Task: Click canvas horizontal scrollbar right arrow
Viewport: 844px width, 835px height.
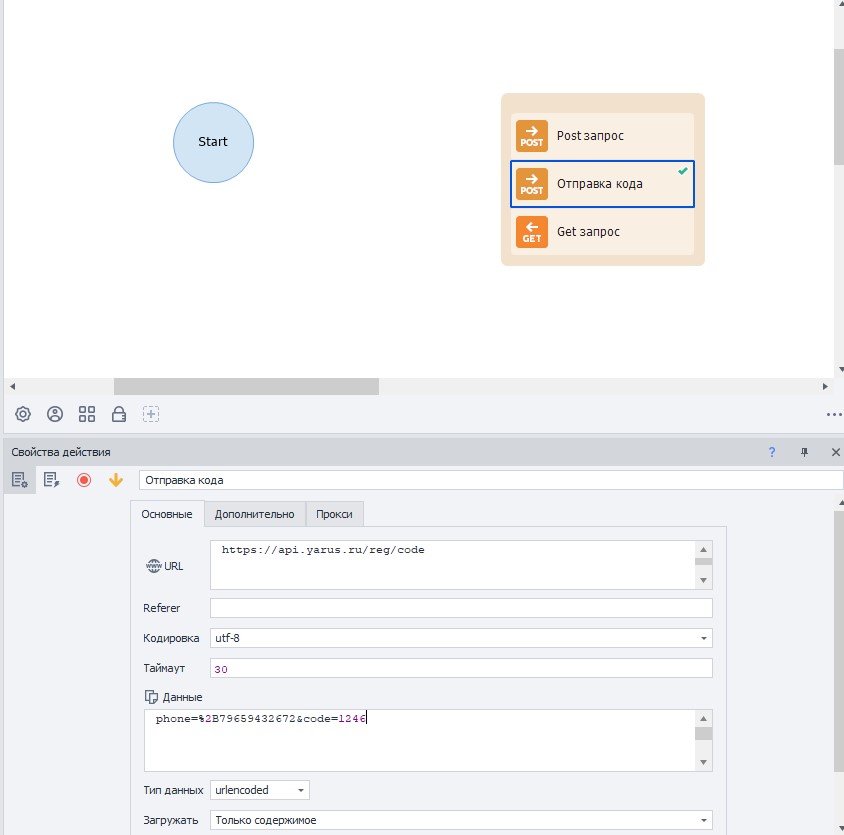Action: point(825,386)
